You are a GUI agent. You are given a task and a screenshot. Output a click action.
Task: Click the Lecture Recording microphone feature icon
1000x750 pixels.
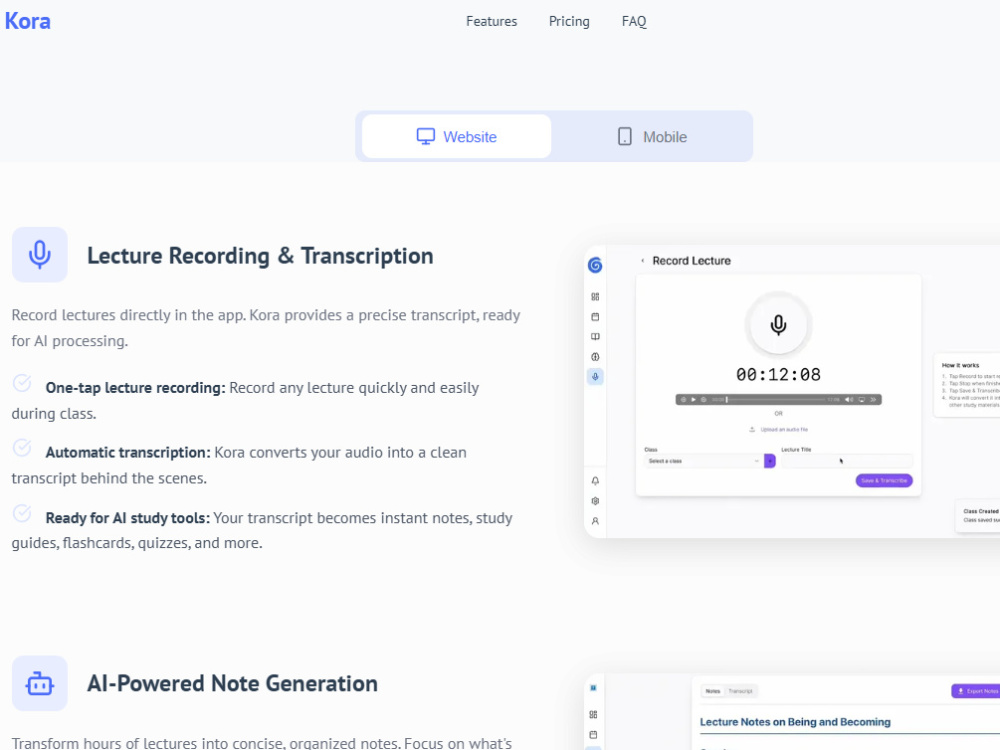pyautogui.click(x=40, y=254)
